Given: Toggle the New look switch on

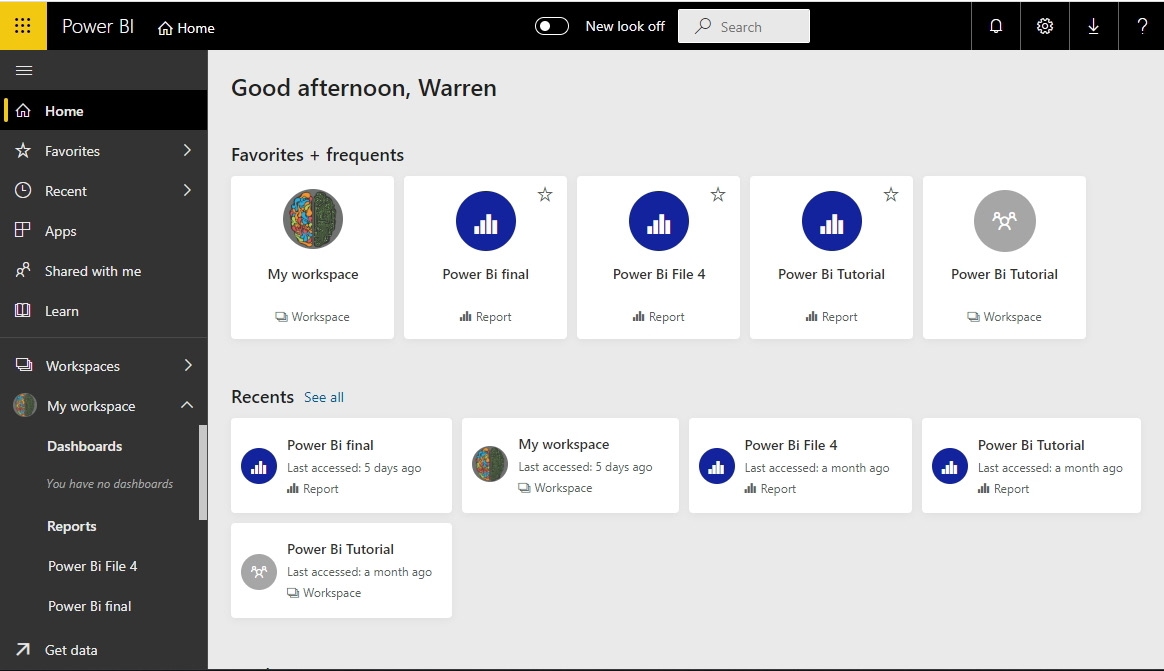Looking at the screenshot, I should click(551, 25).
